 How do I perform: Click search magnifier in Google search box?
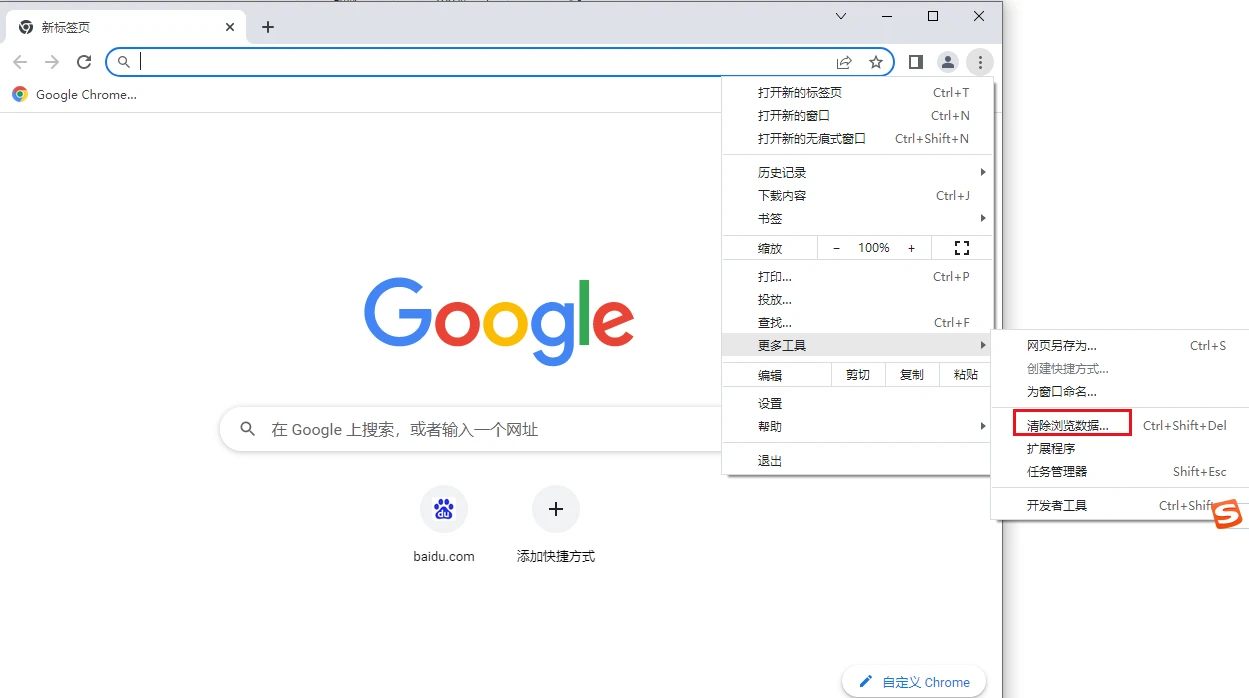(x=248, y=429)
